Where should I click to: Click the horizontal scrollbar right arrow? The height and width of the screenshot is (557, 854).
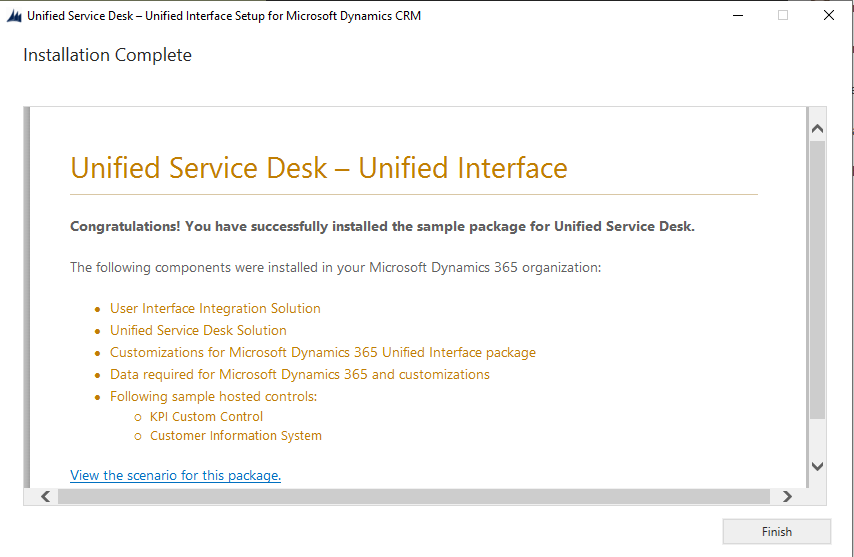pos(787,496)
